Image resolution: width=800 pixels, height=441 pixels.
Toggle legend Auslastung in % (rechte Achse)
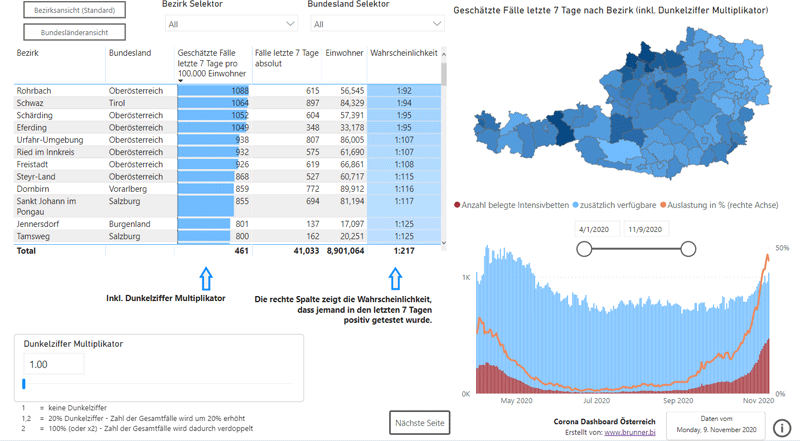click(x=719, y=205)
